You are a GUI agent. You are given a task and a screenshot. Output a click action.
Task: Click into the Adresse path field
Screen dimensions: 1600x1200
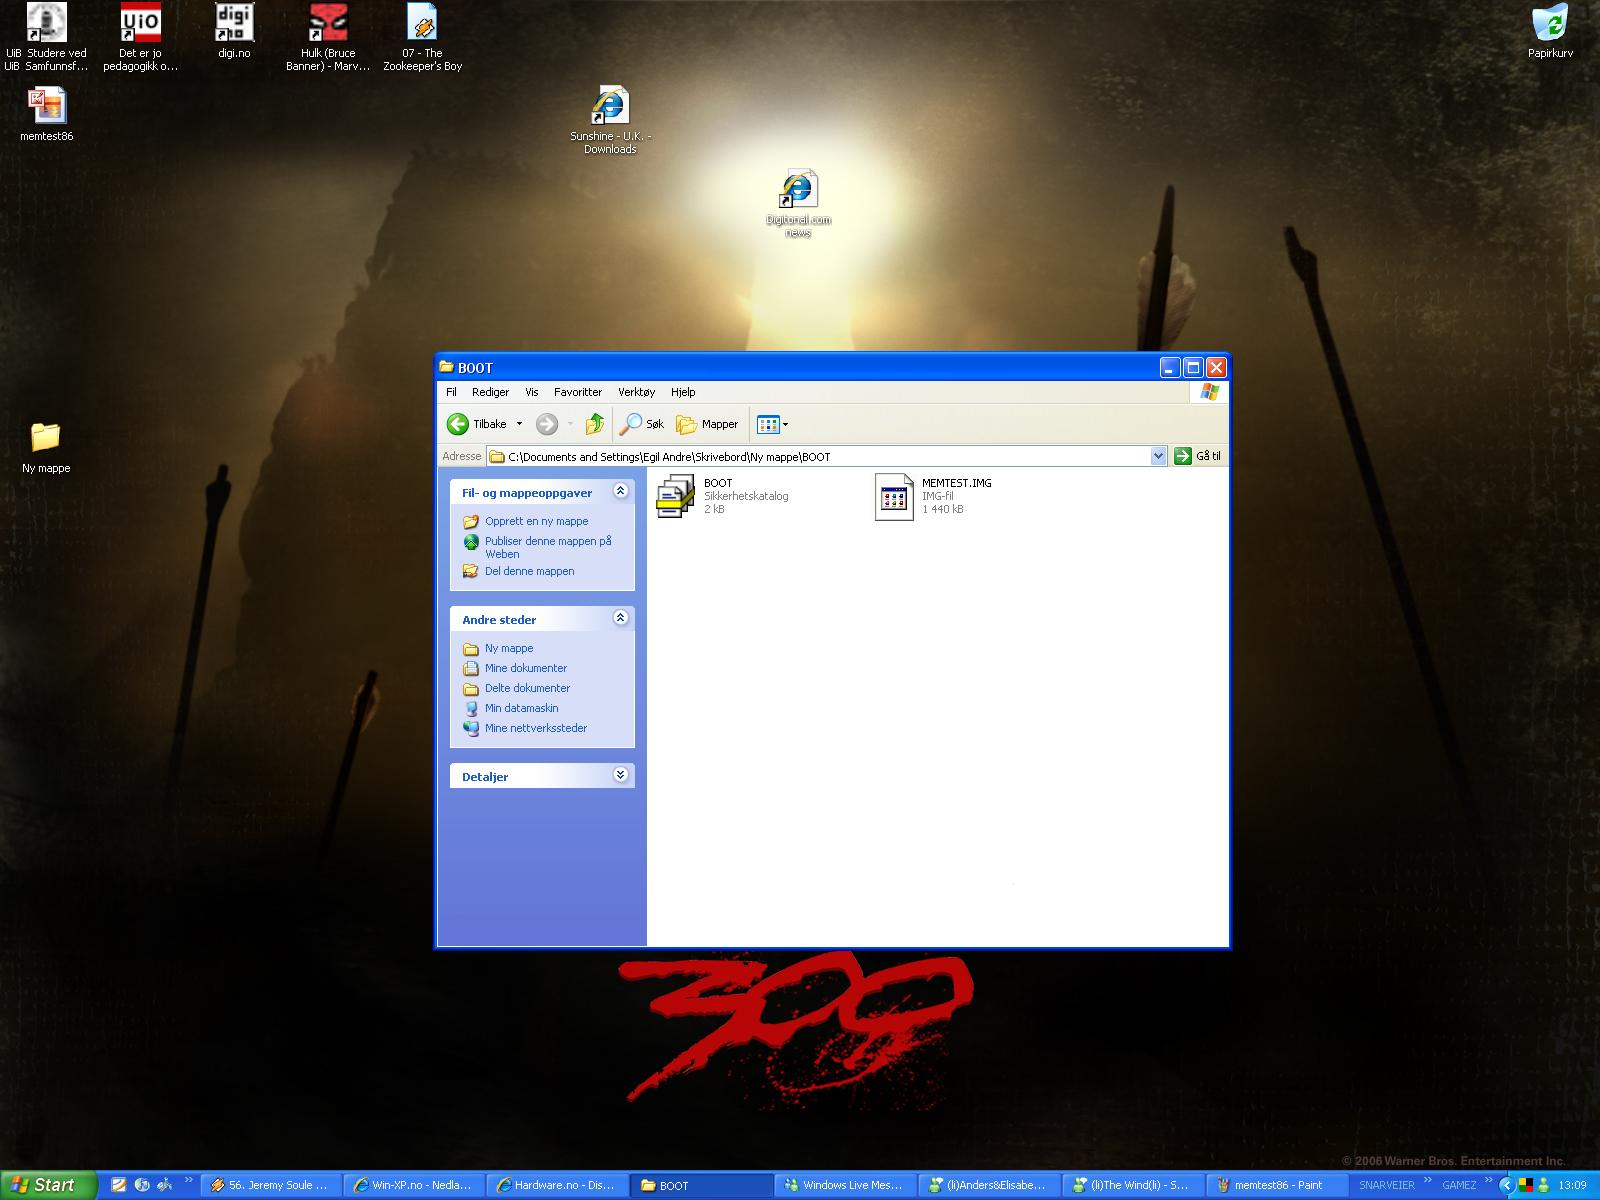818,456
